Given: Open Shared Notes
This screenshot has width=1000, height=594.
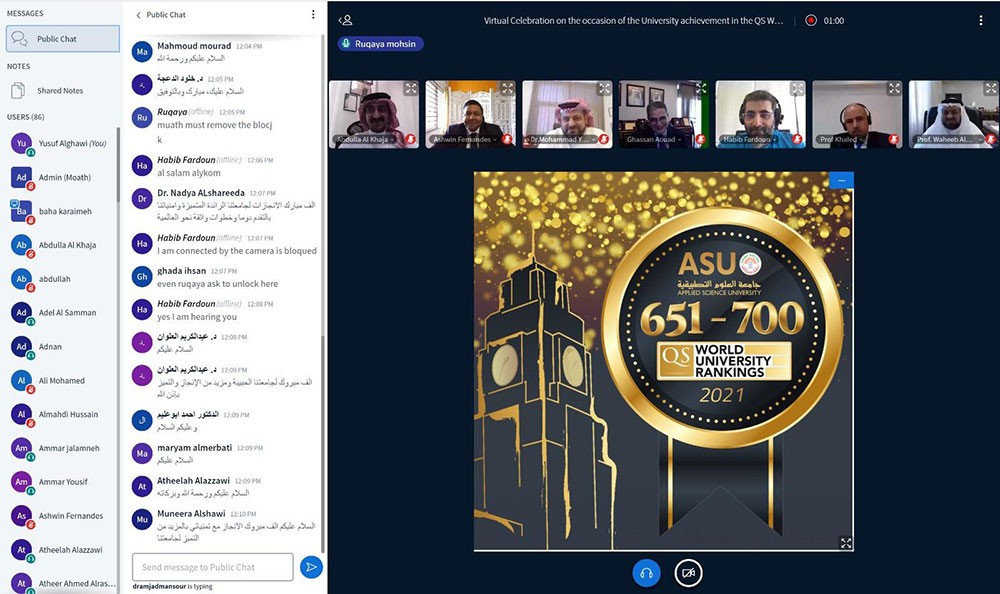Looking at the screenshot, I should [x=60, y=91].
